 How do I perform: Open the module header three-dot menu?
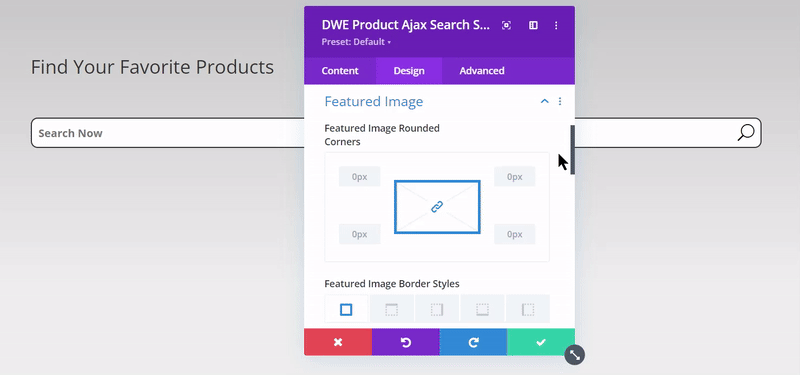click(556, 26)
